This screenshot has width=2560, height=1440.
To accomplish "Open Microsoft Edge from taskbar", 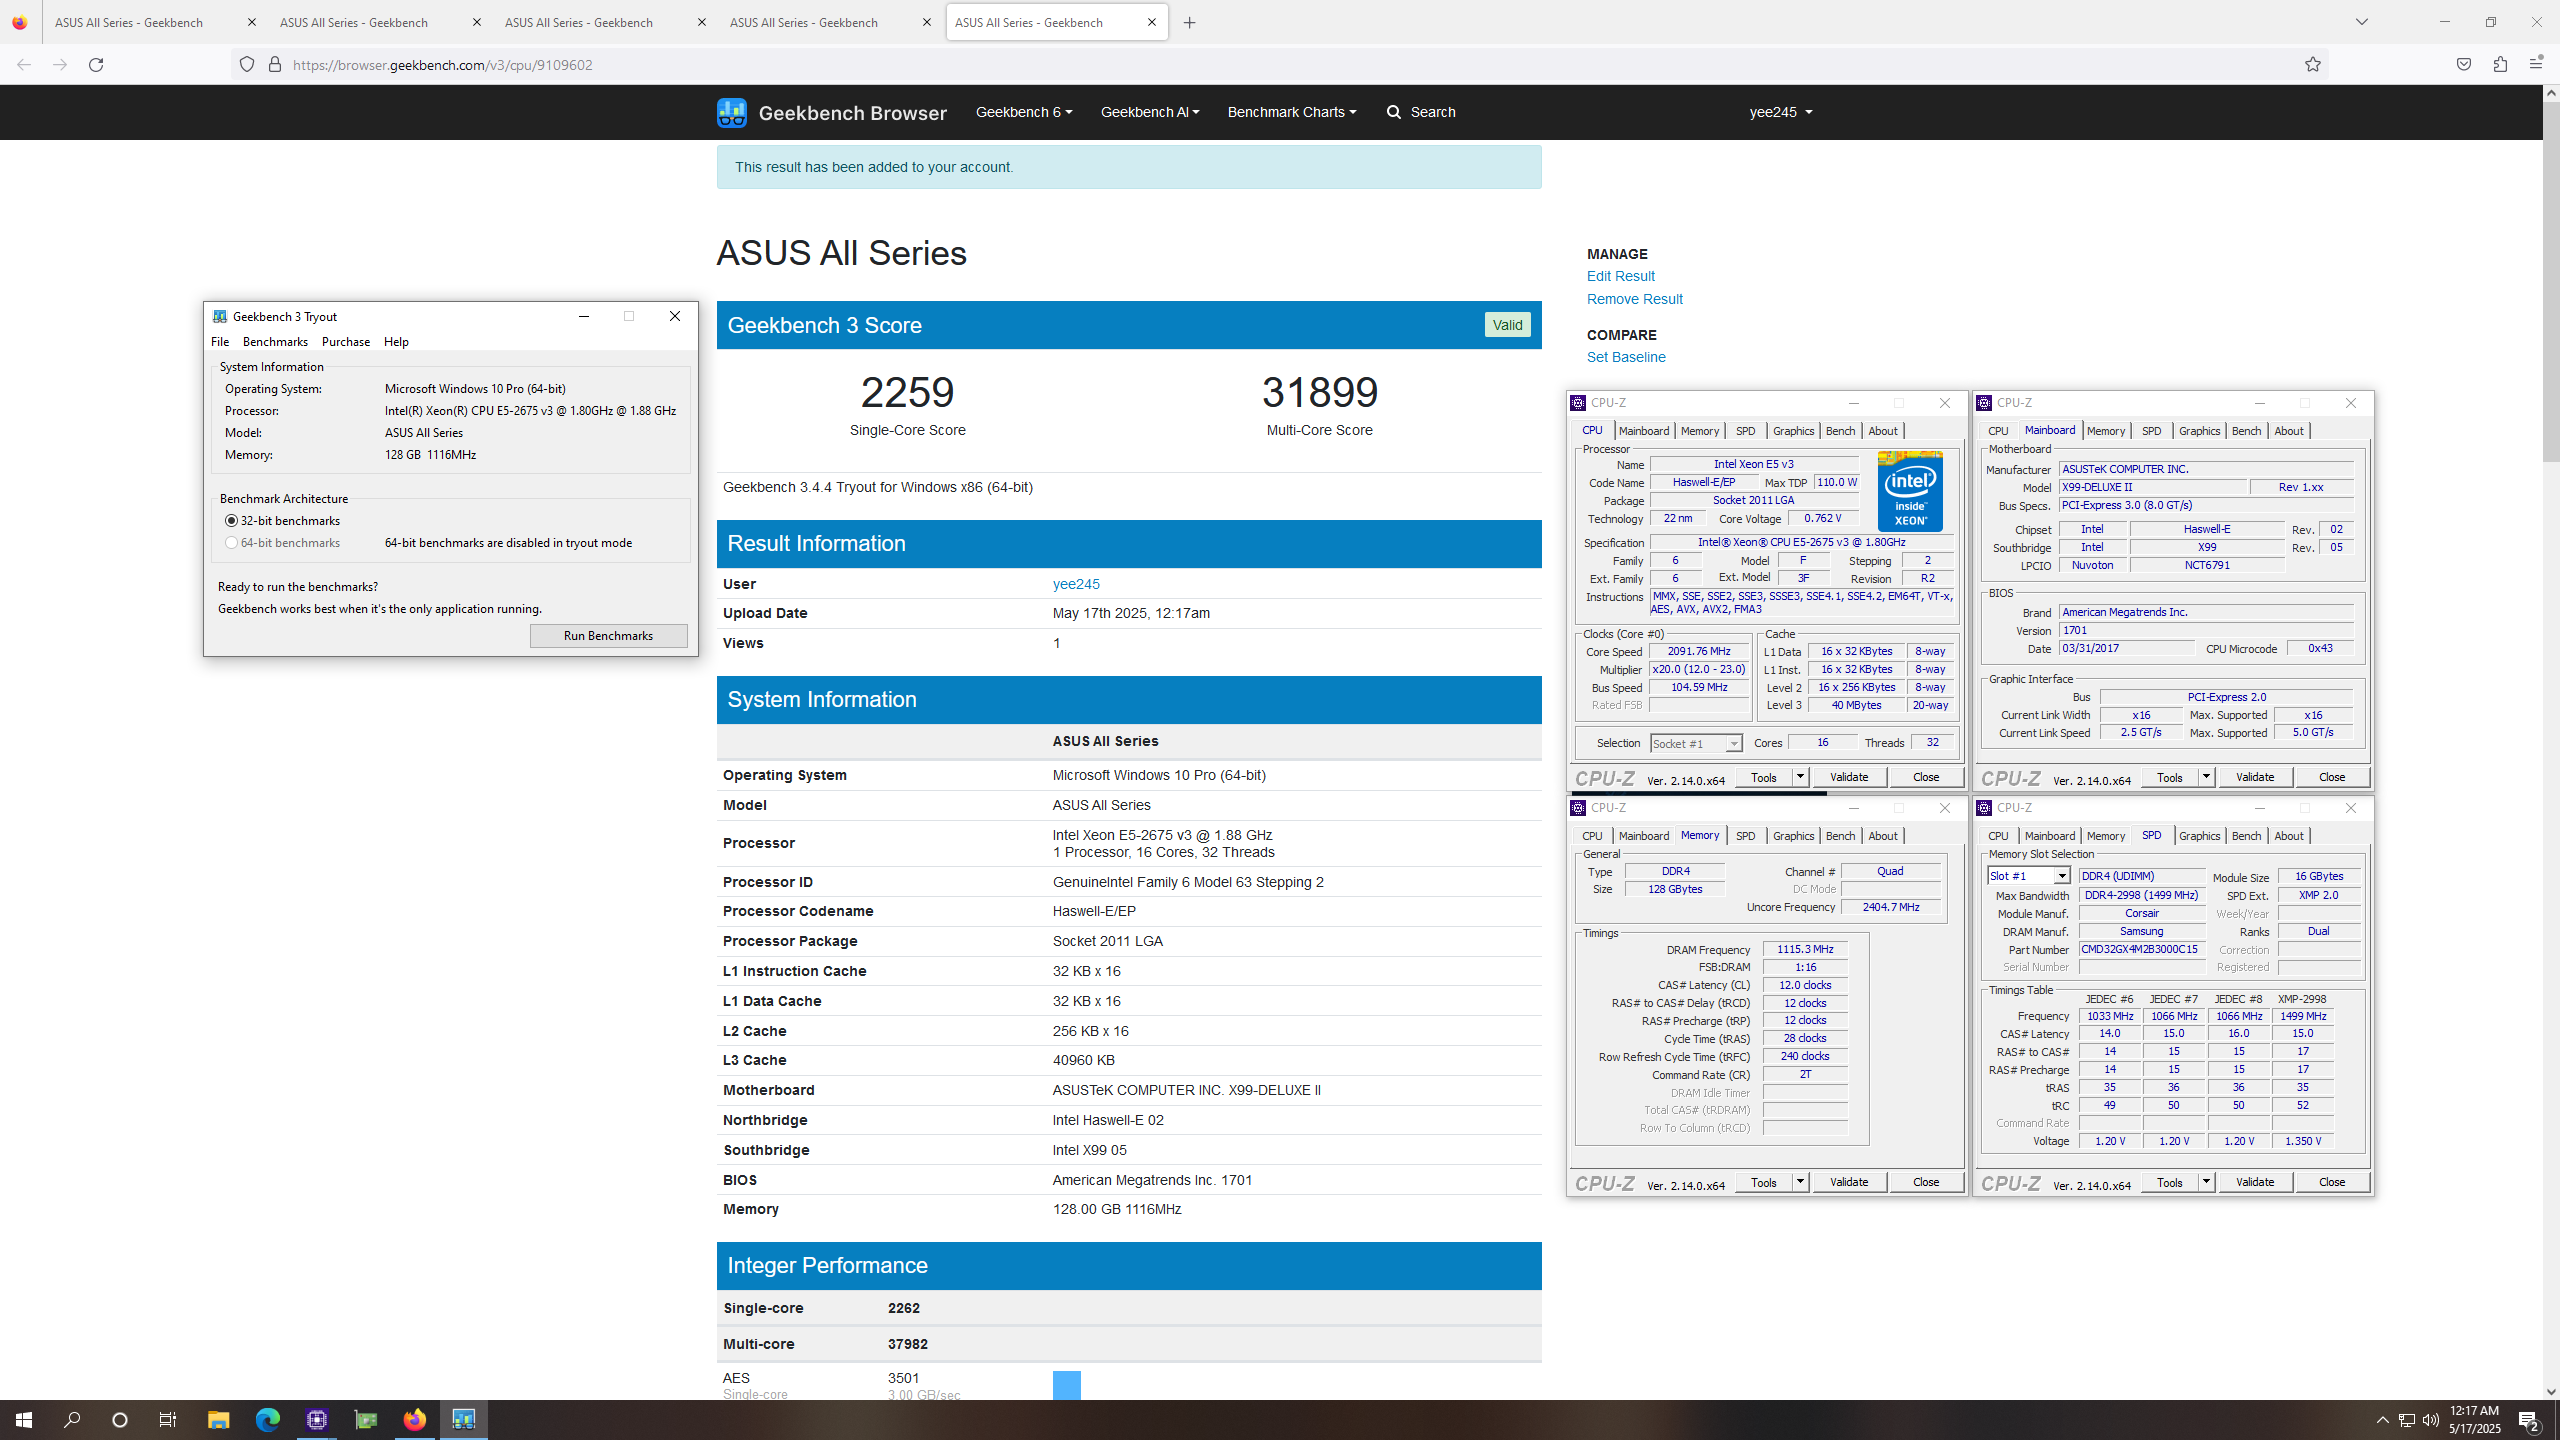I will click(x=267, y=1420).
